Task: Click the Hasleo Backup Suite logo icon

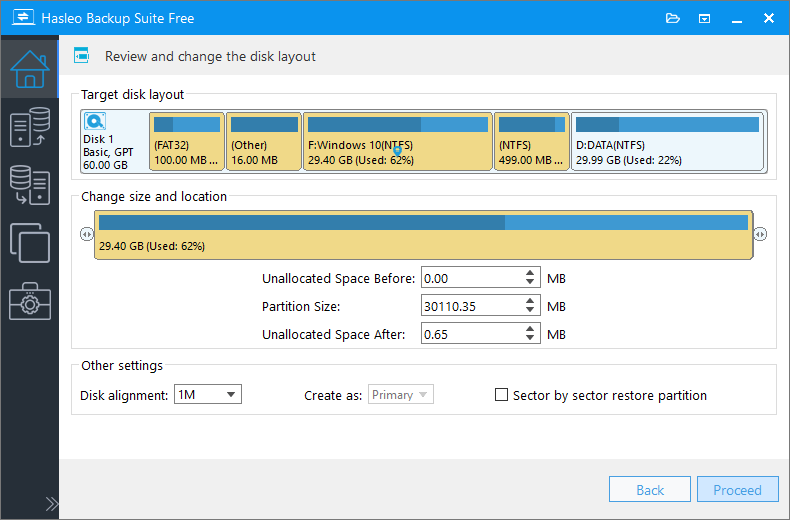Action: click(x=23, y=18)
